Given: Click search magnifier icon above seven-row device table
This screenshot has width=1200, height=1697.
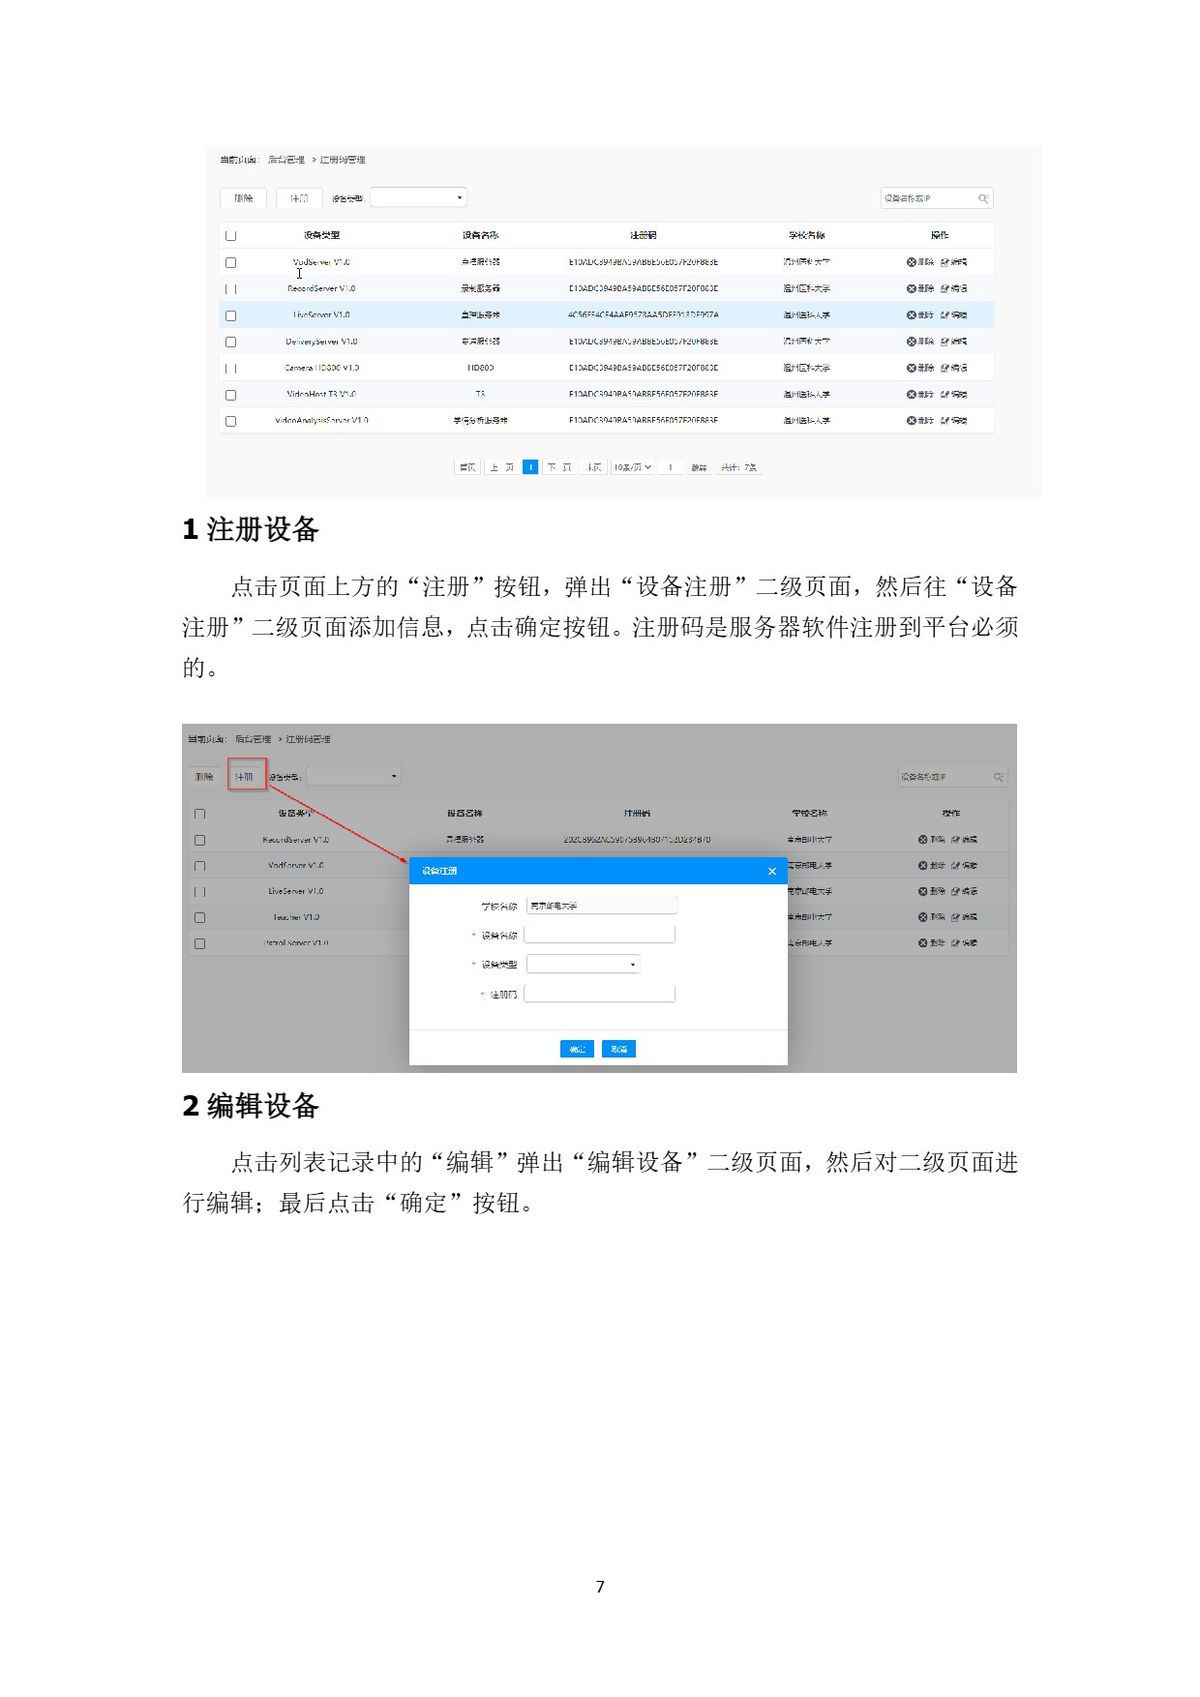Looking at the screenshot, I should (983, 199).
